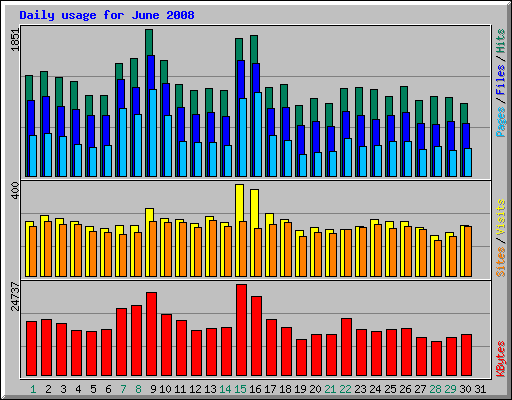Click day 24 on the x-axis
Viewport: 512px width, 400px height.
click(x=375, y=389)
